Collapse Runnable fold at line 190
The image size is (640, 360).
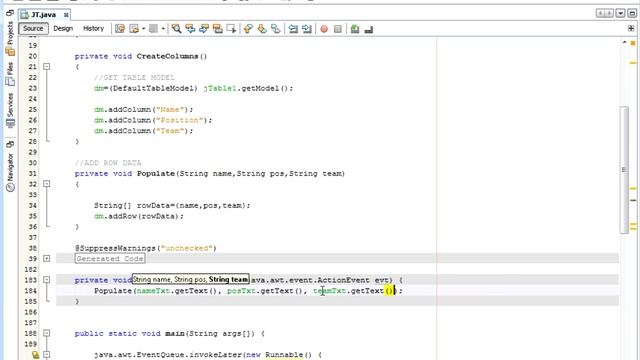pyautogui.click(x=47, y=355)
